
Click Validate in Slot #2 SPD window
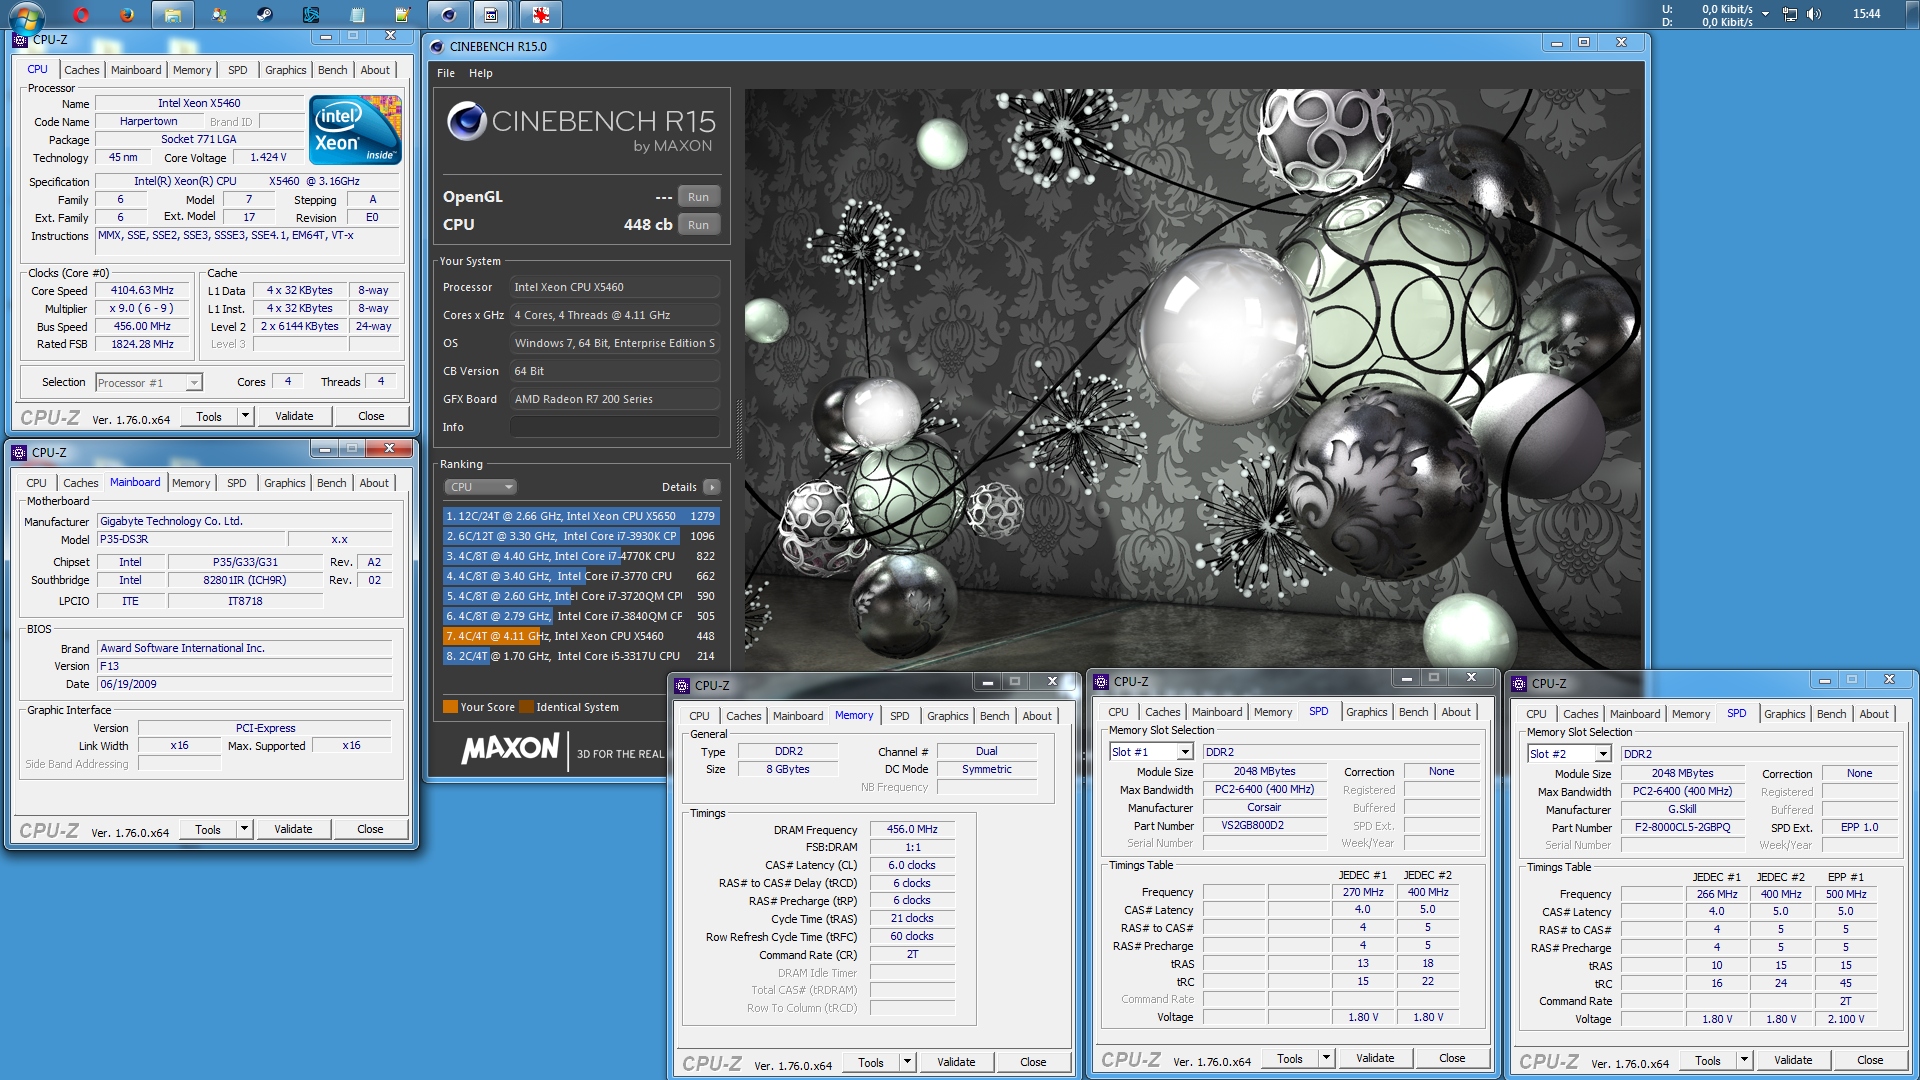(x=1793, y=1060)
